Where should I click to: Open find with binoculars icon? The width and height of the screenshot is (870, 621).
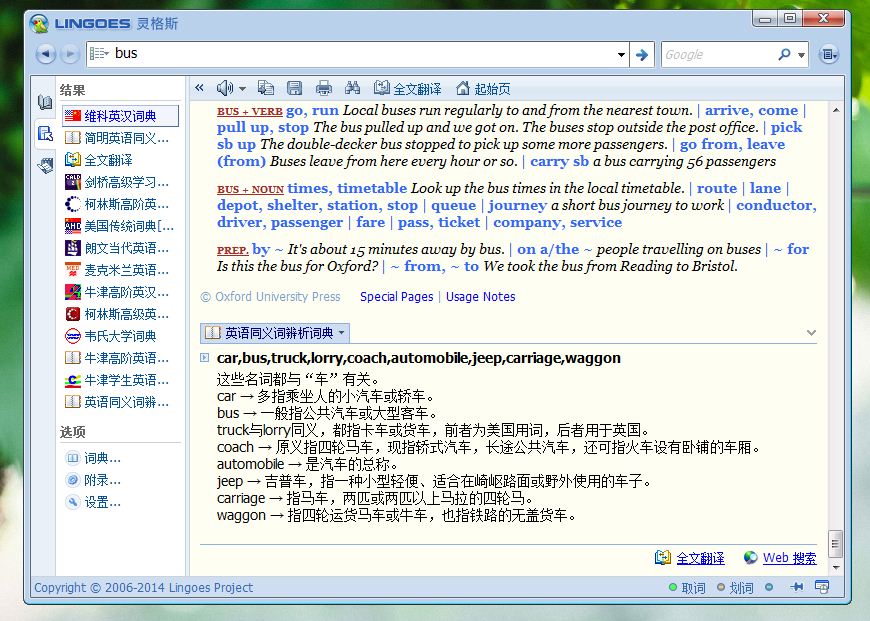(x=352, y=88)
